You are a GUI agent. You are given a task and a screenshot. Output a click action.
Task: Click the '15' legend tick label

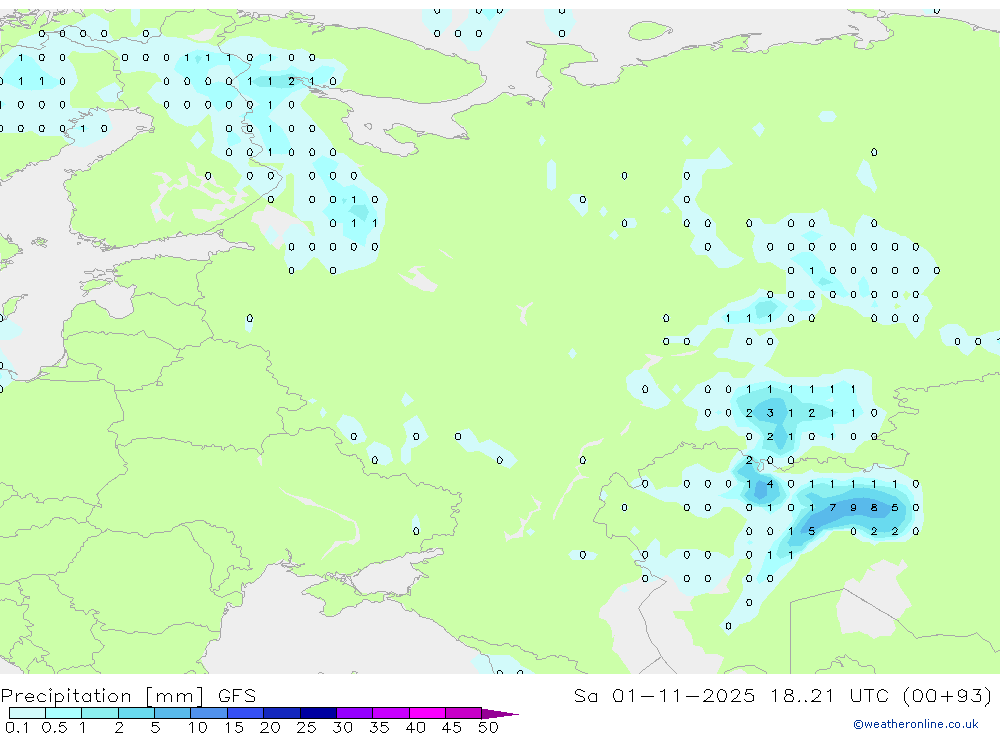coord(234,727)
